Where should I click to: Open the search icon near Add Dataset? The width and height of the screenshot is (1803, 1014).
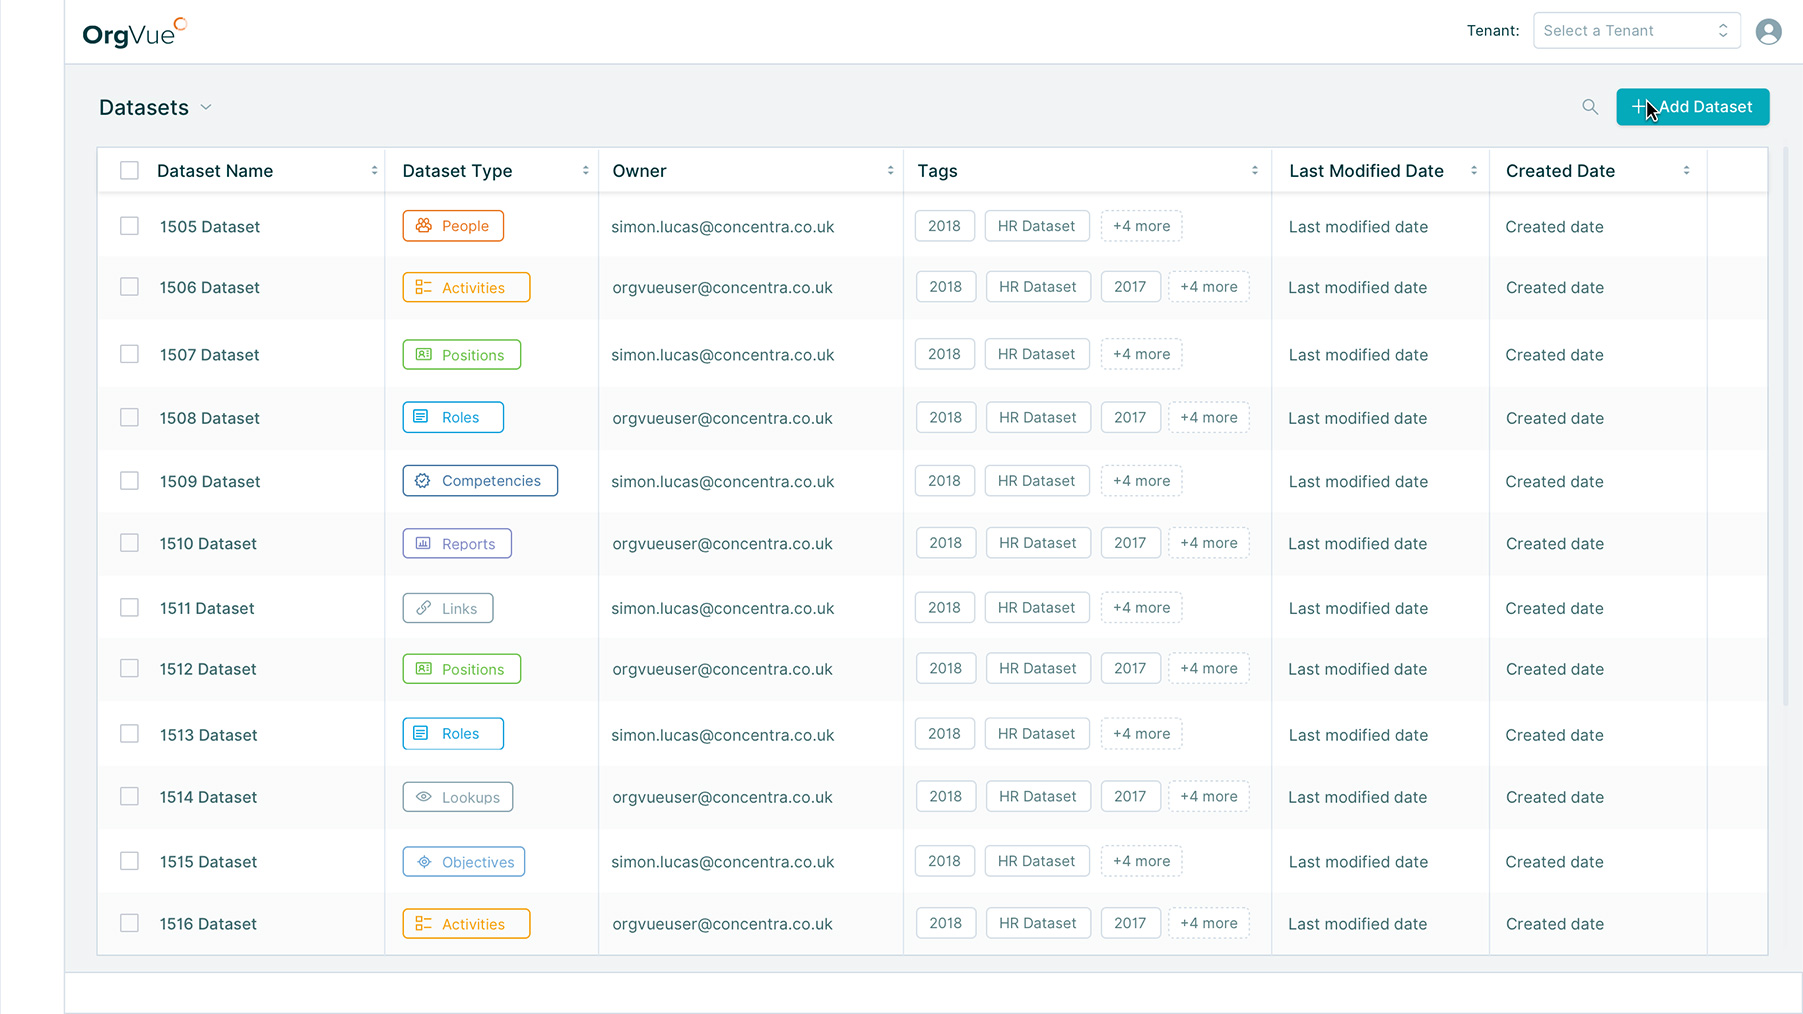1590,107
